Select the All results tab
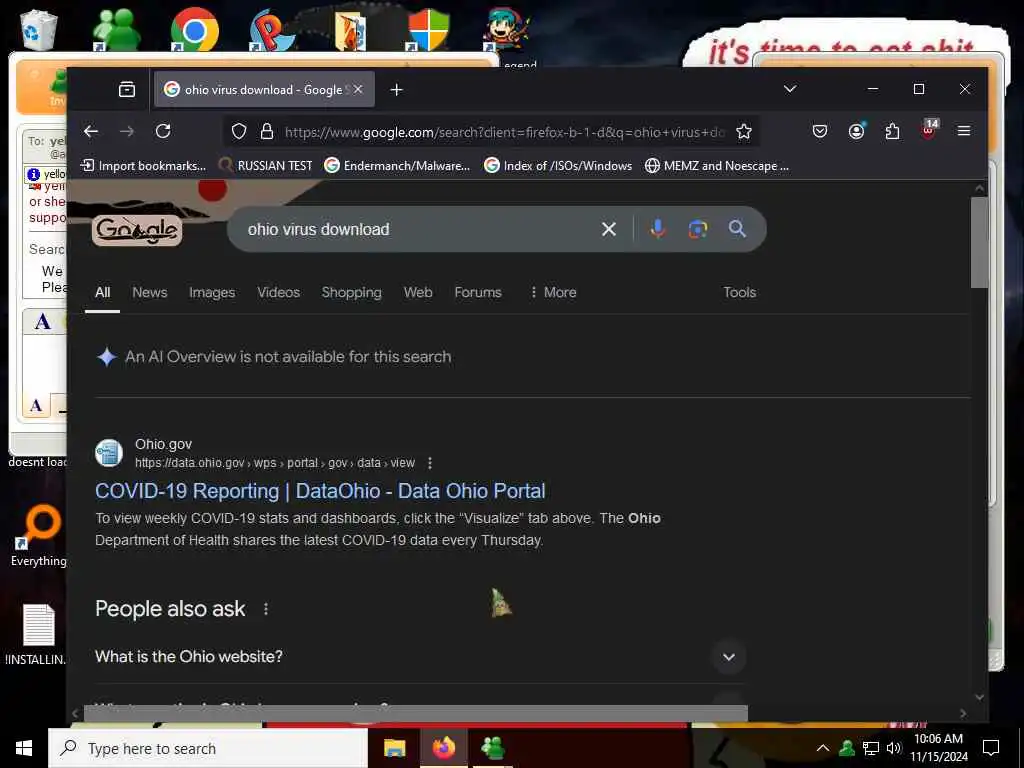1024x768 pixels. (x=103, y=293)
